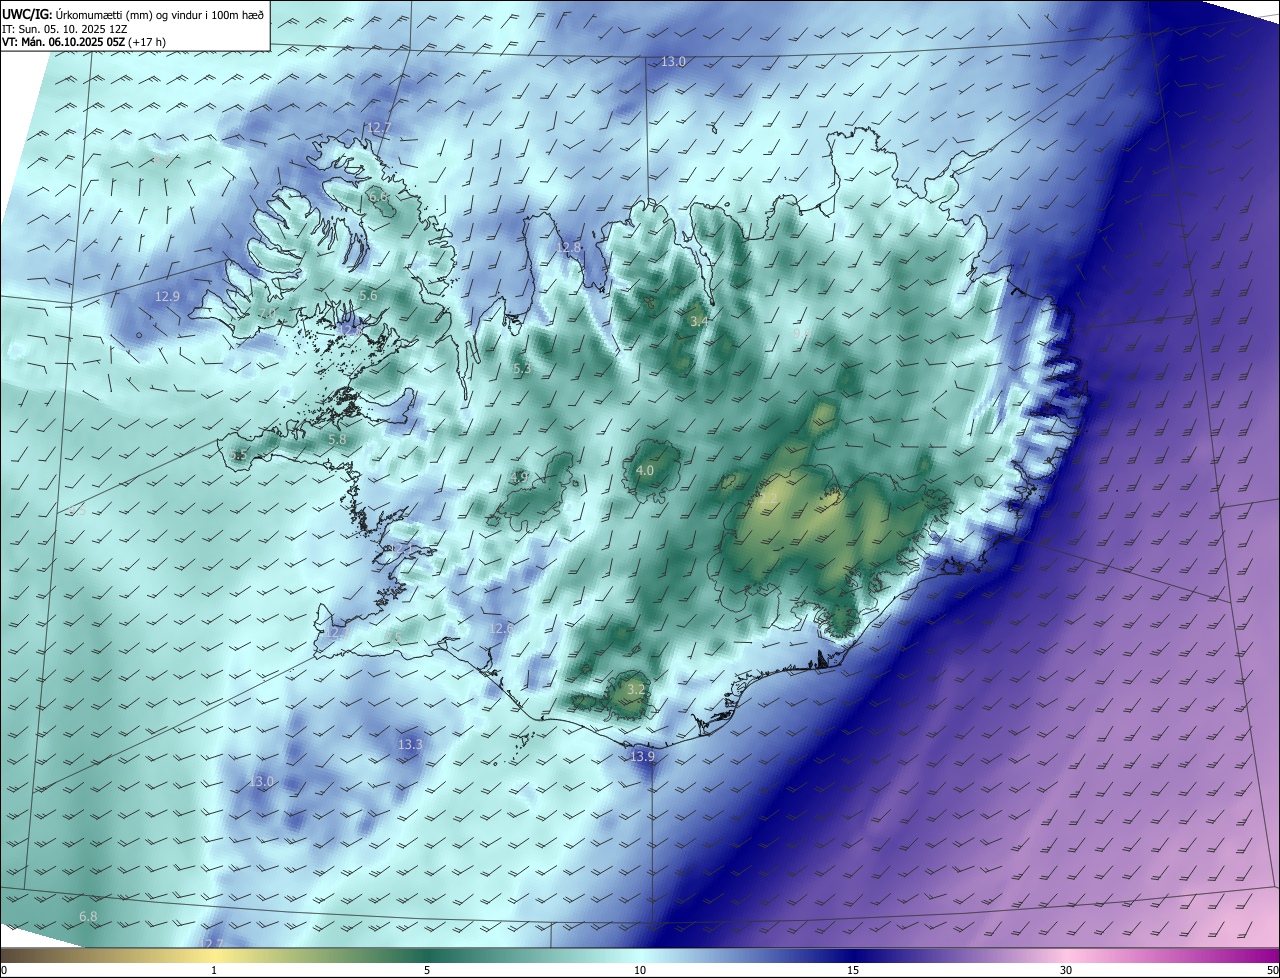Image resolution: width=1280 pixels, height=978 pixels.
Task: Click the 7.0 value label in the Westfjords
Action: (x=267, y=313)
